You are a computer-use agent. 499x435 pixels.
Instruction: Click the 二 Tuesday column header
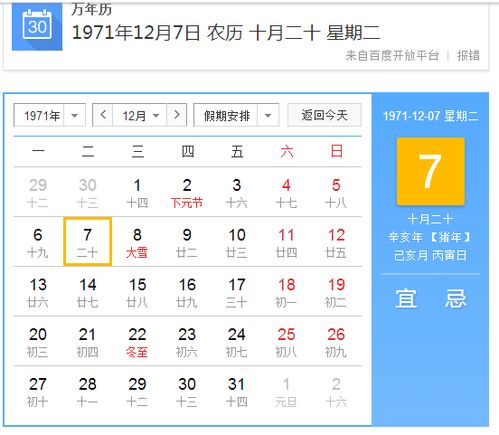88,152
